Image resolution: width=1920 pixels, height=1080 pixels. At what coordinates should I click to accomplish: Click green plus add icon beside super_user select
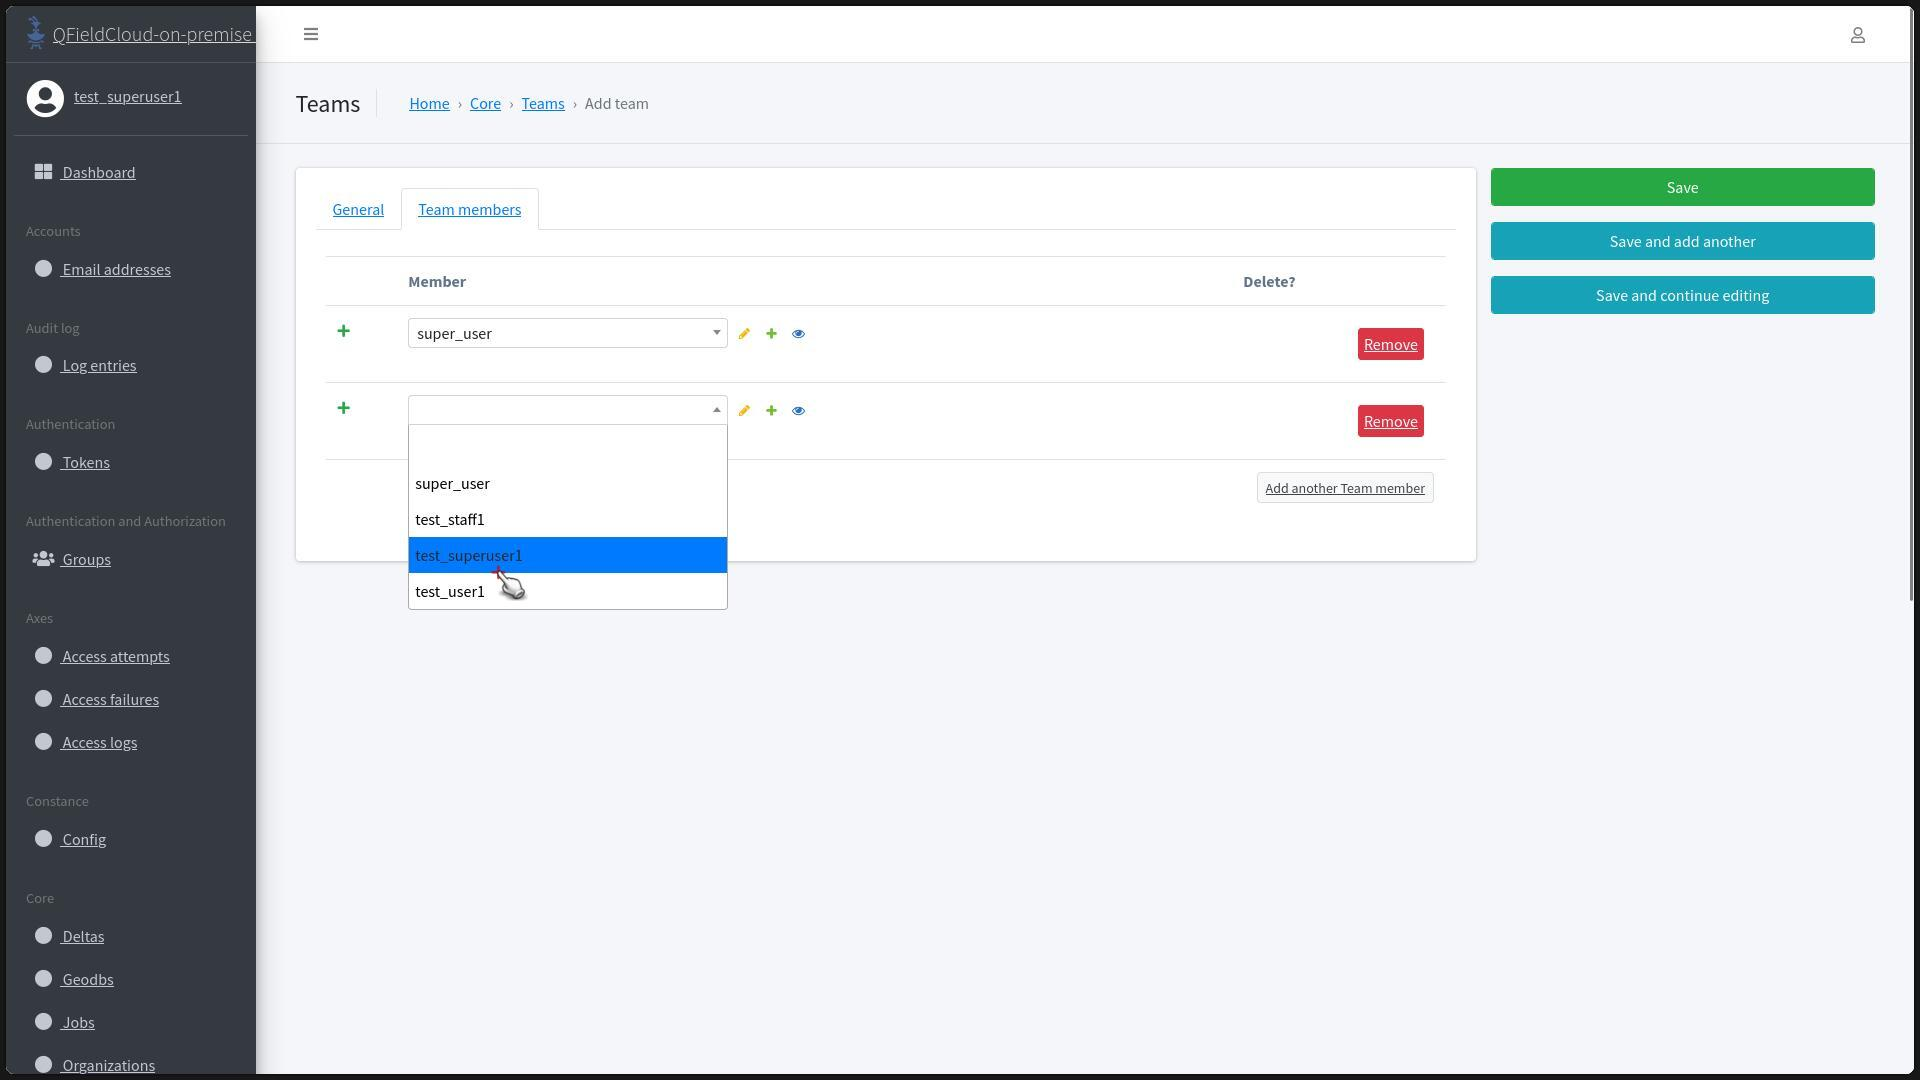coord(771,334)
